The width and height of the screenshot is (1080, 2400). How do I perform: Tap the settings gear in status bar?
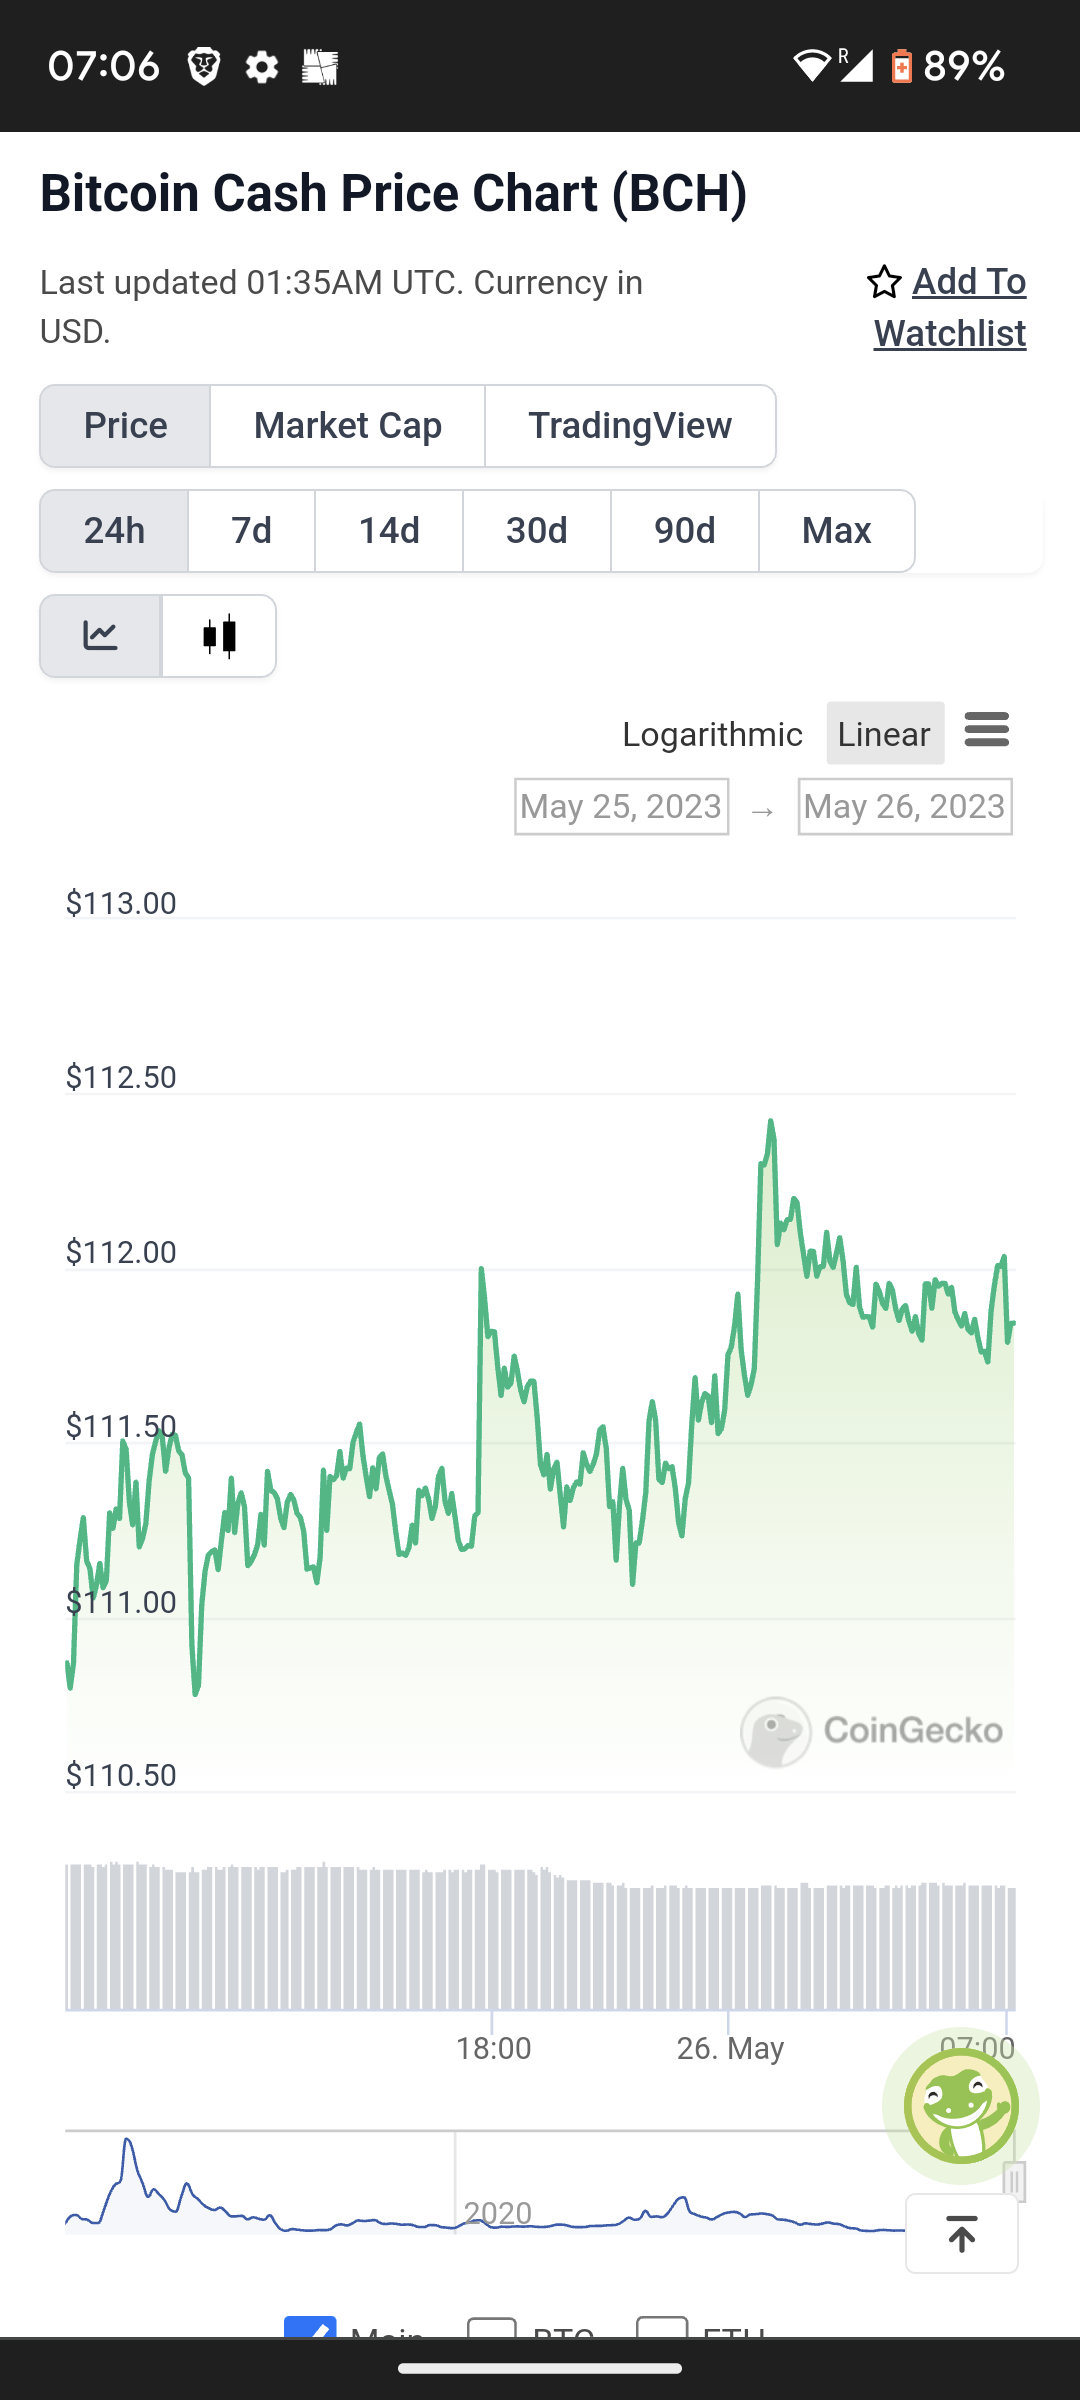[x=262, y=68]
